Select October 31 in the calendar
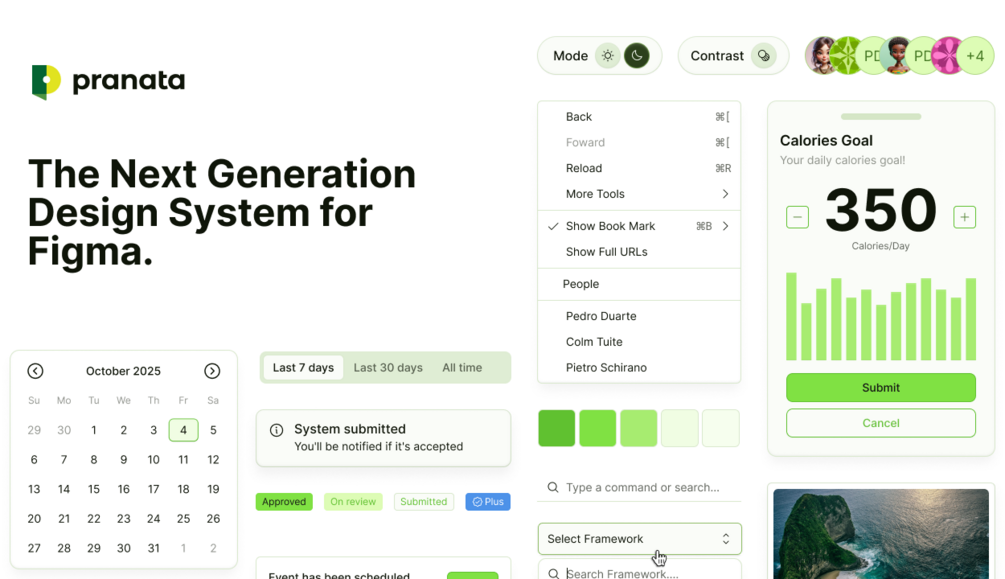Screen dimensions: 1005x579 [x=153, y=548]
